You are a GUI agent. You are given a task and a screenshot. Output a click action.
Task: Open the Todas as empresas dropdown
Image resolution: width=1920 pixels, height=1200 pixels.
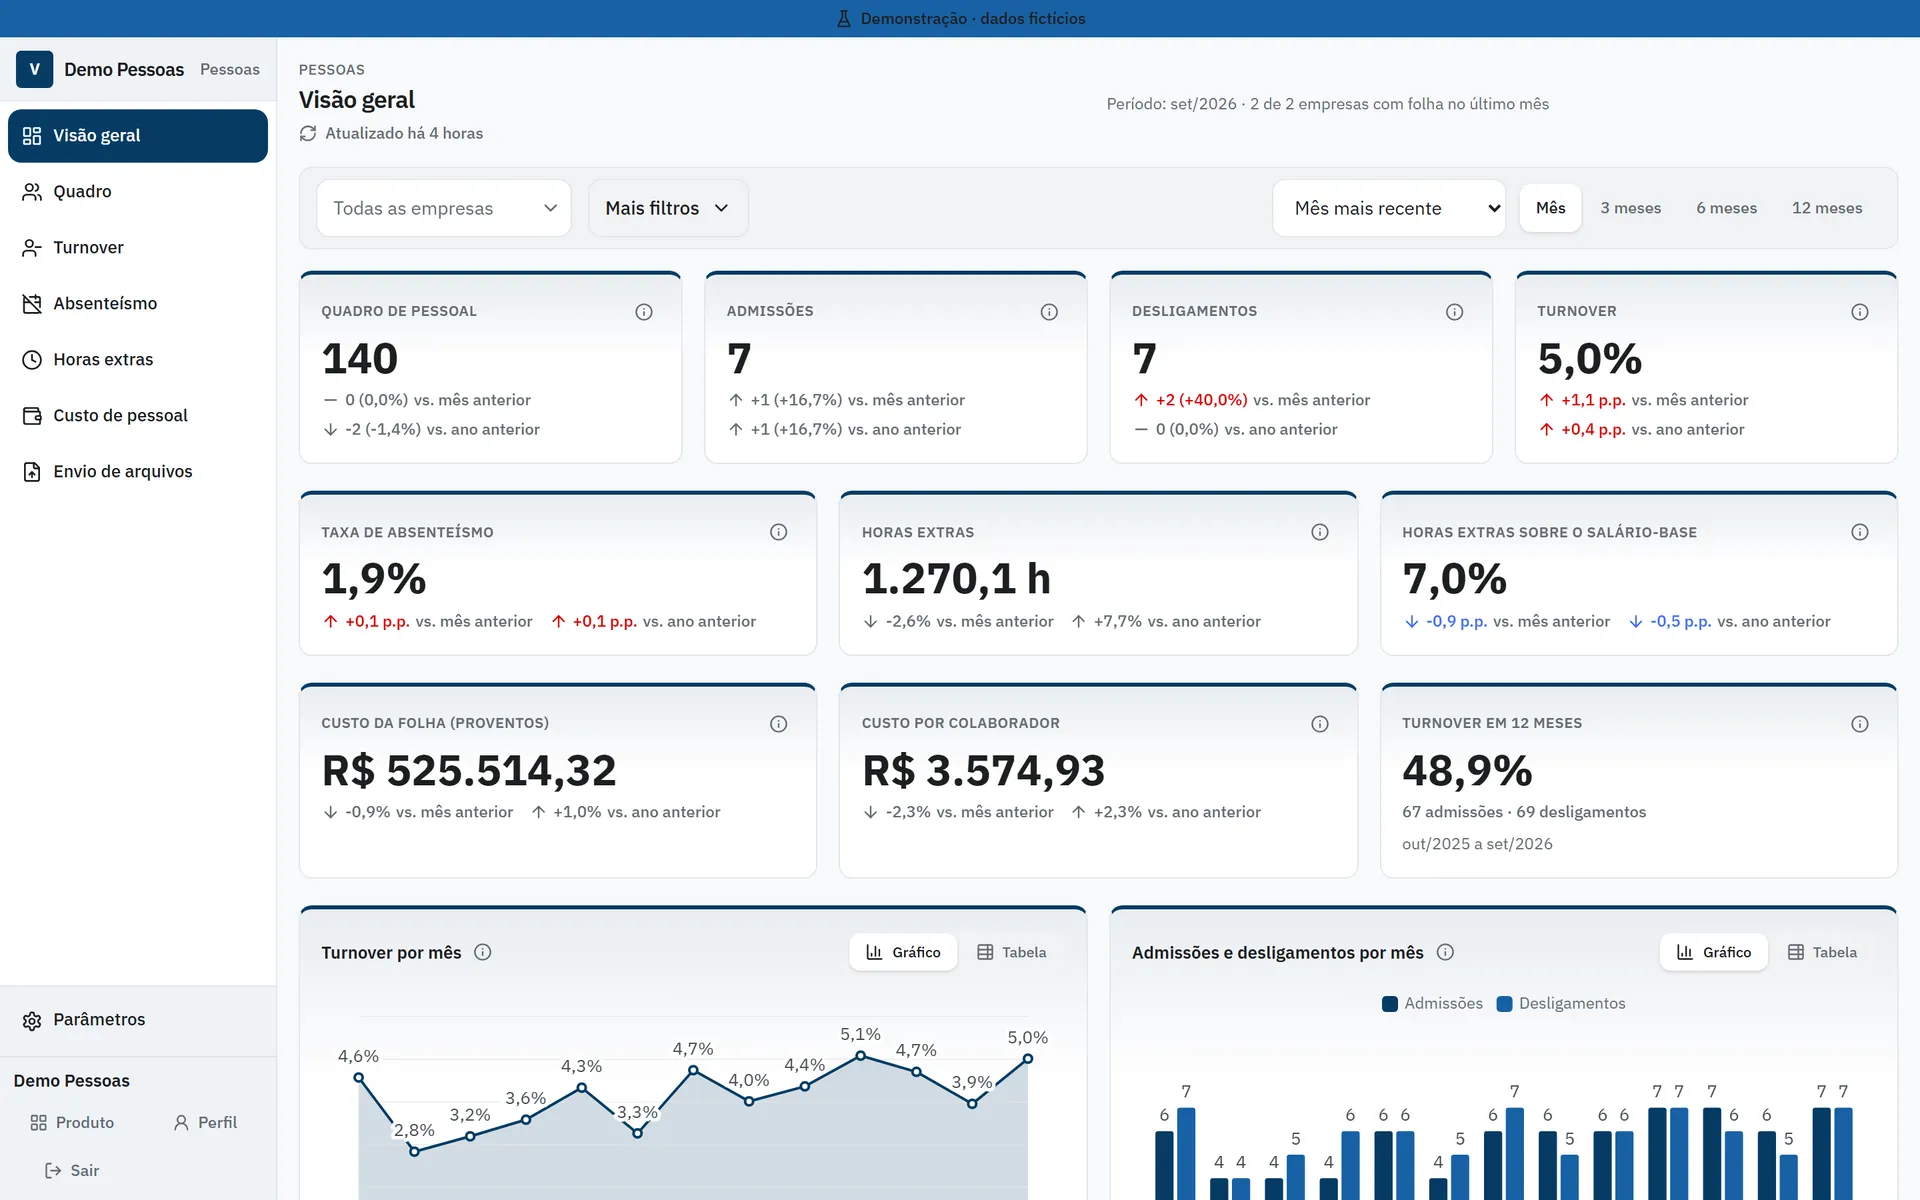(x=444, y=208)
